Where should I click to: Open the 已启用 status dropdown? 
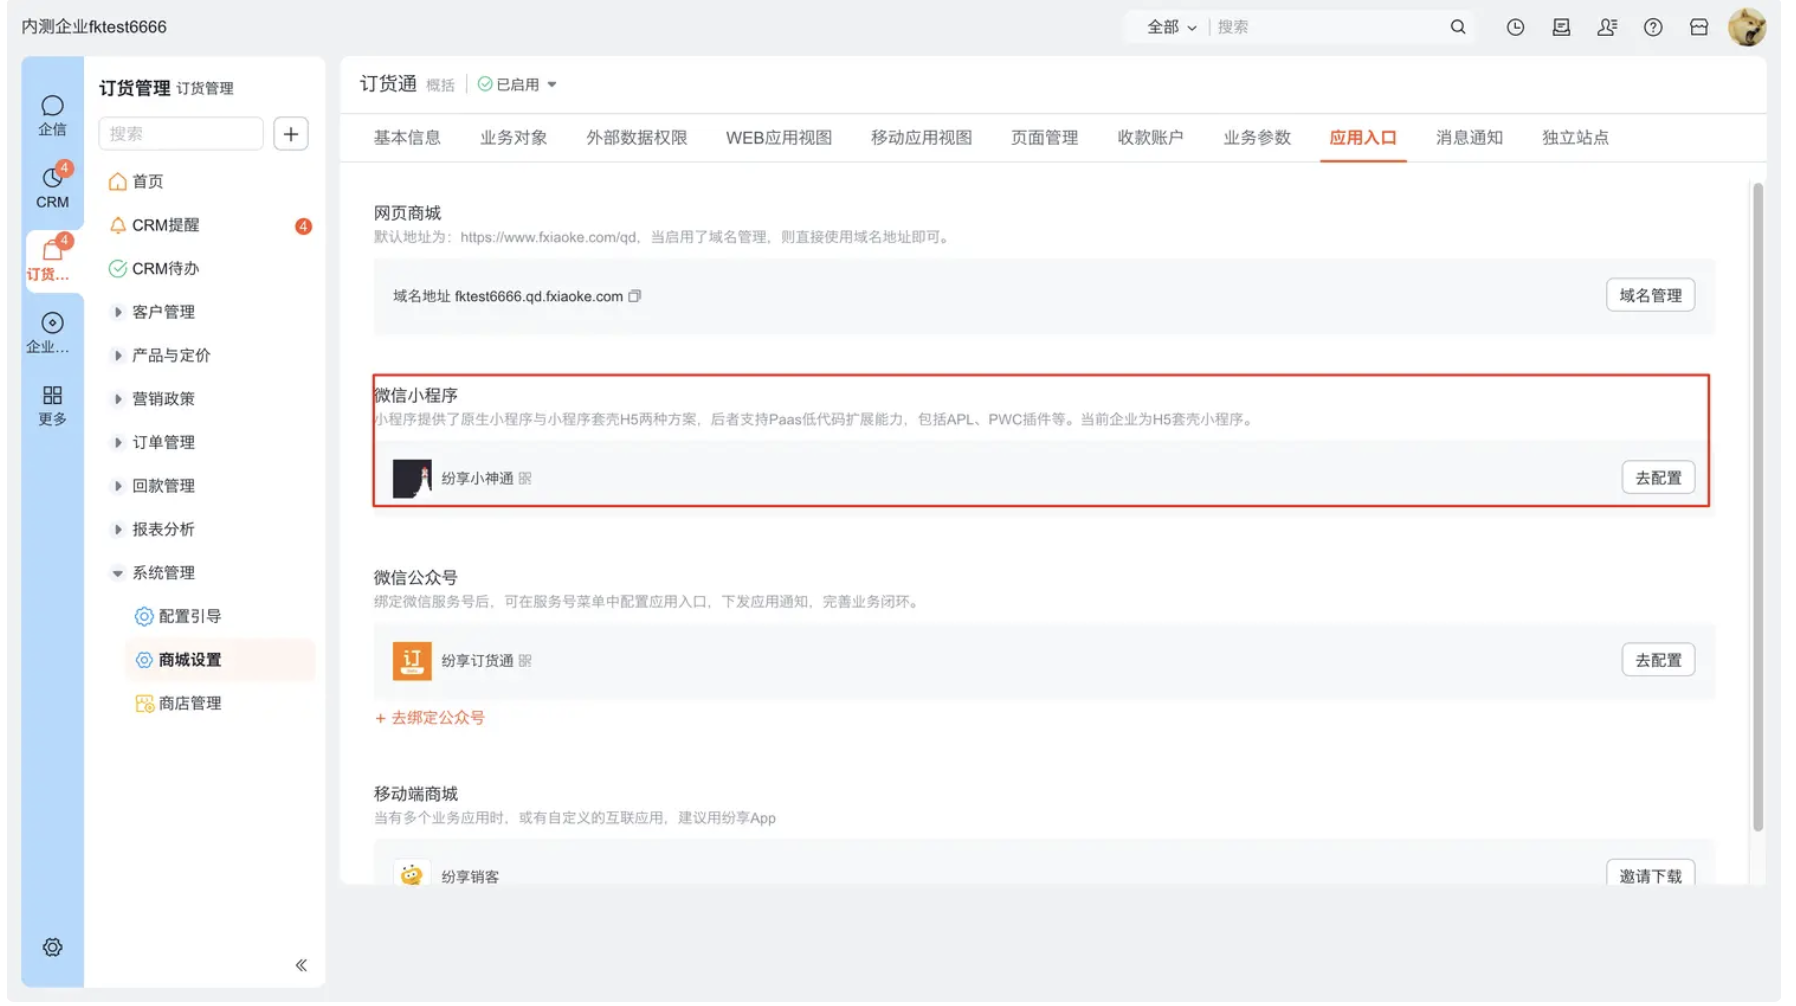[x=517, y=85]
